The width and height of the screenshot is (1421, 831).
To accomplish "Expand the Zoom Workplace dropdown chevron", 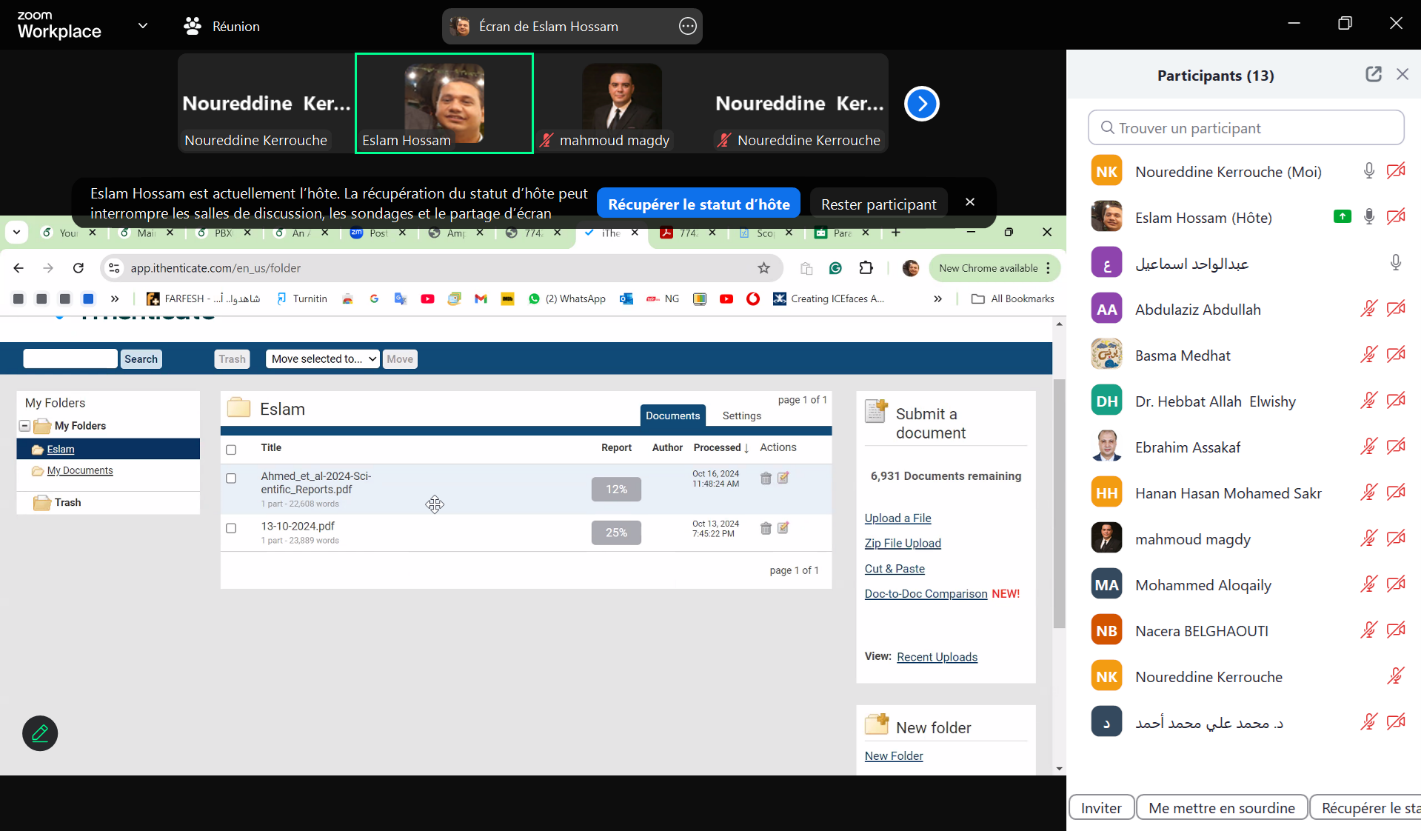I will click(x=143, y=26).
